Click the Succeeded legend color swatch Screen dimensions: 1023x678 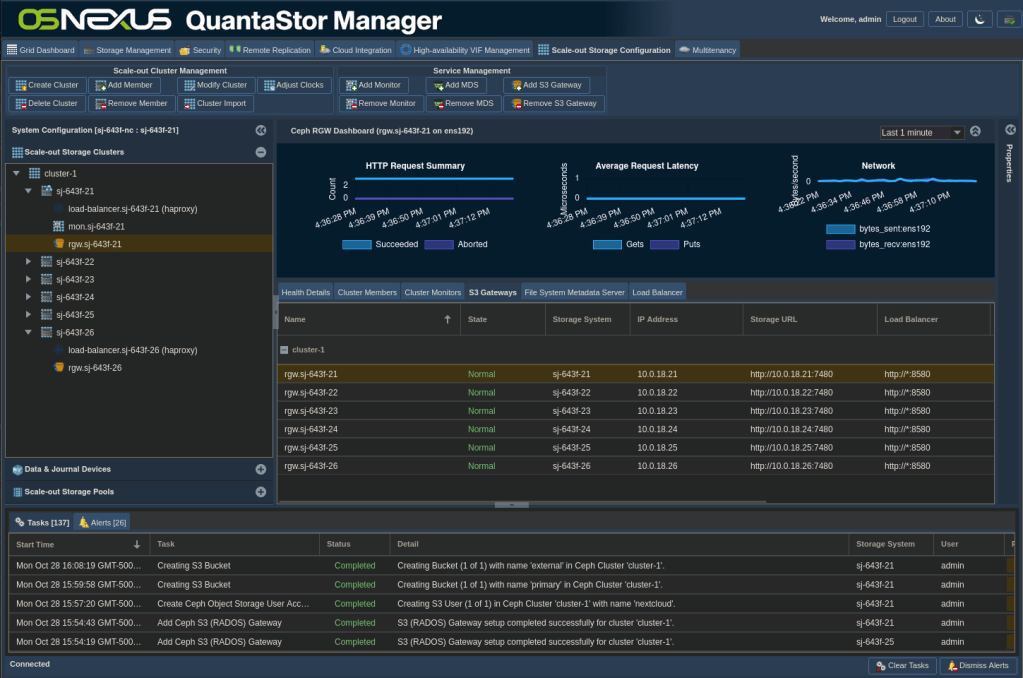click(x=356, y=244)
